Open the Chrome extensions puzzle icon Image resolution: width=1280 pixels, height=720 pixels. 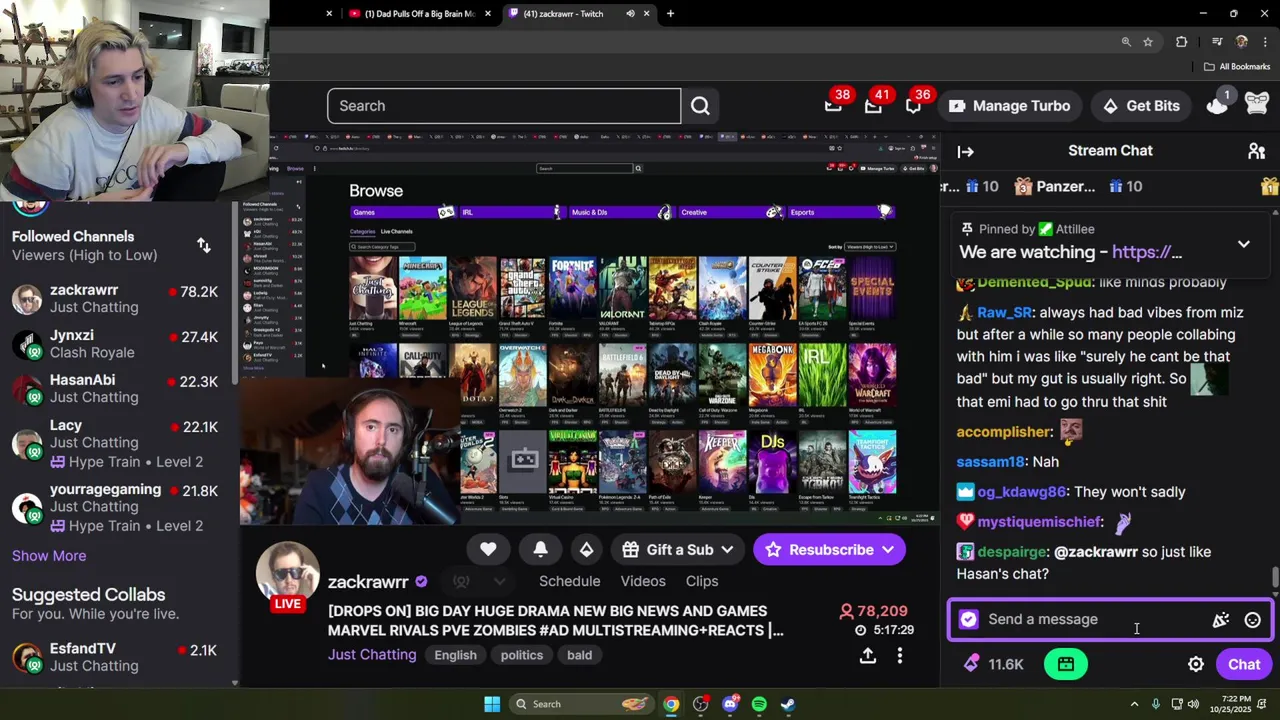click(x=1181, y=42)
